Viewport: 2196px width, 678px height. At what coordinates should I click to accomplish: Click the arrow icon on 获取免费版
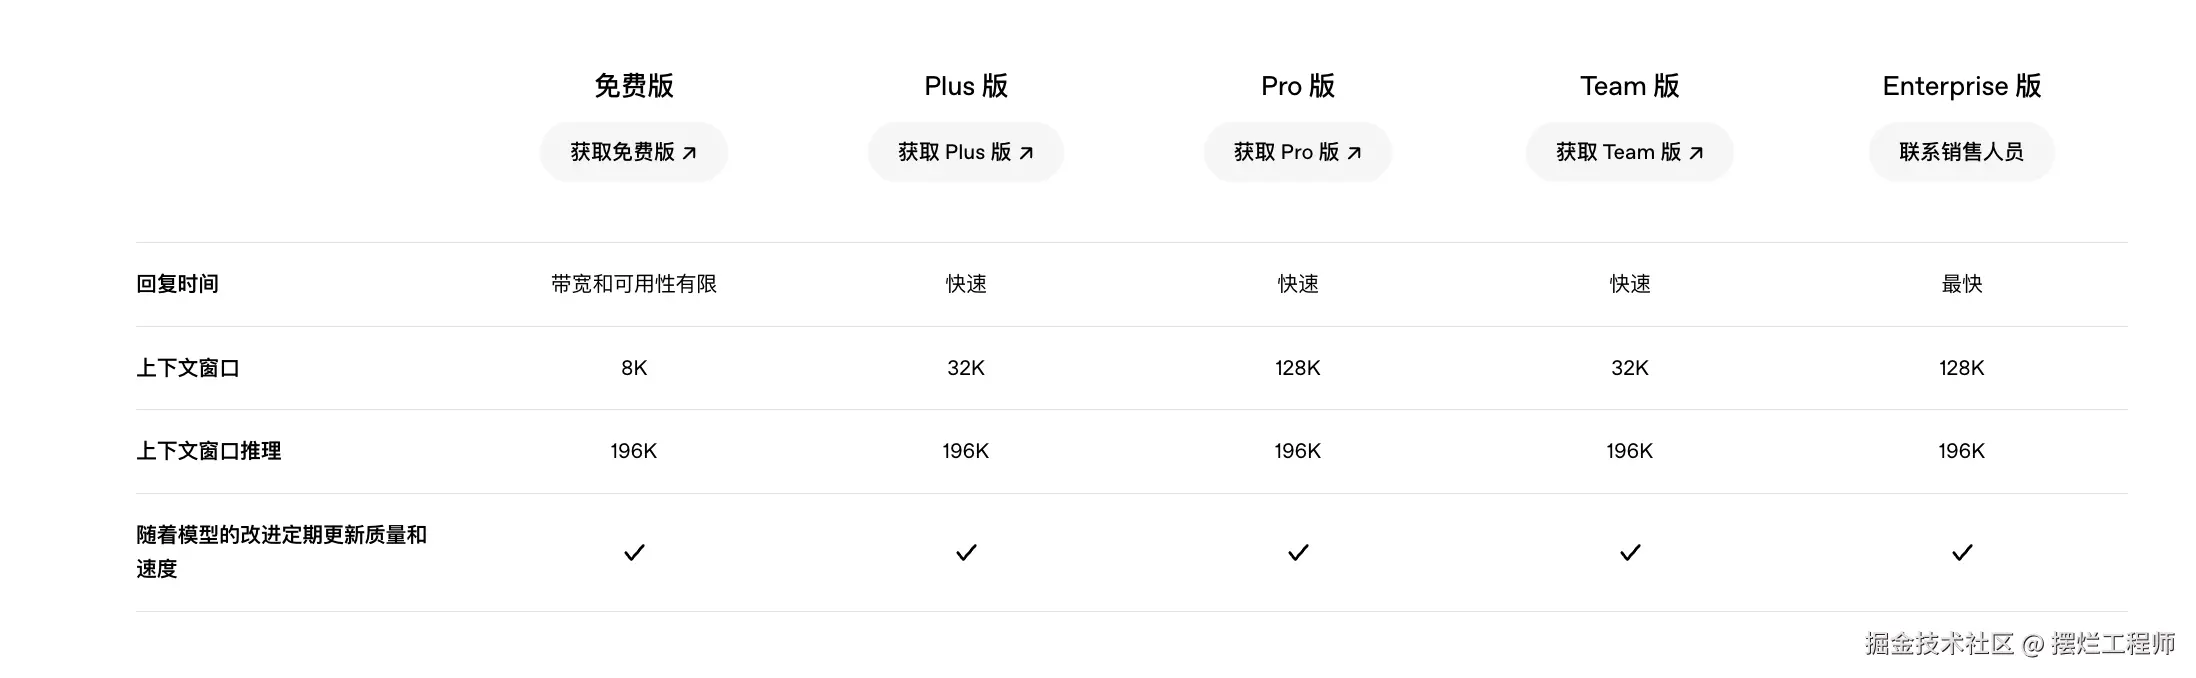point(689,153)
